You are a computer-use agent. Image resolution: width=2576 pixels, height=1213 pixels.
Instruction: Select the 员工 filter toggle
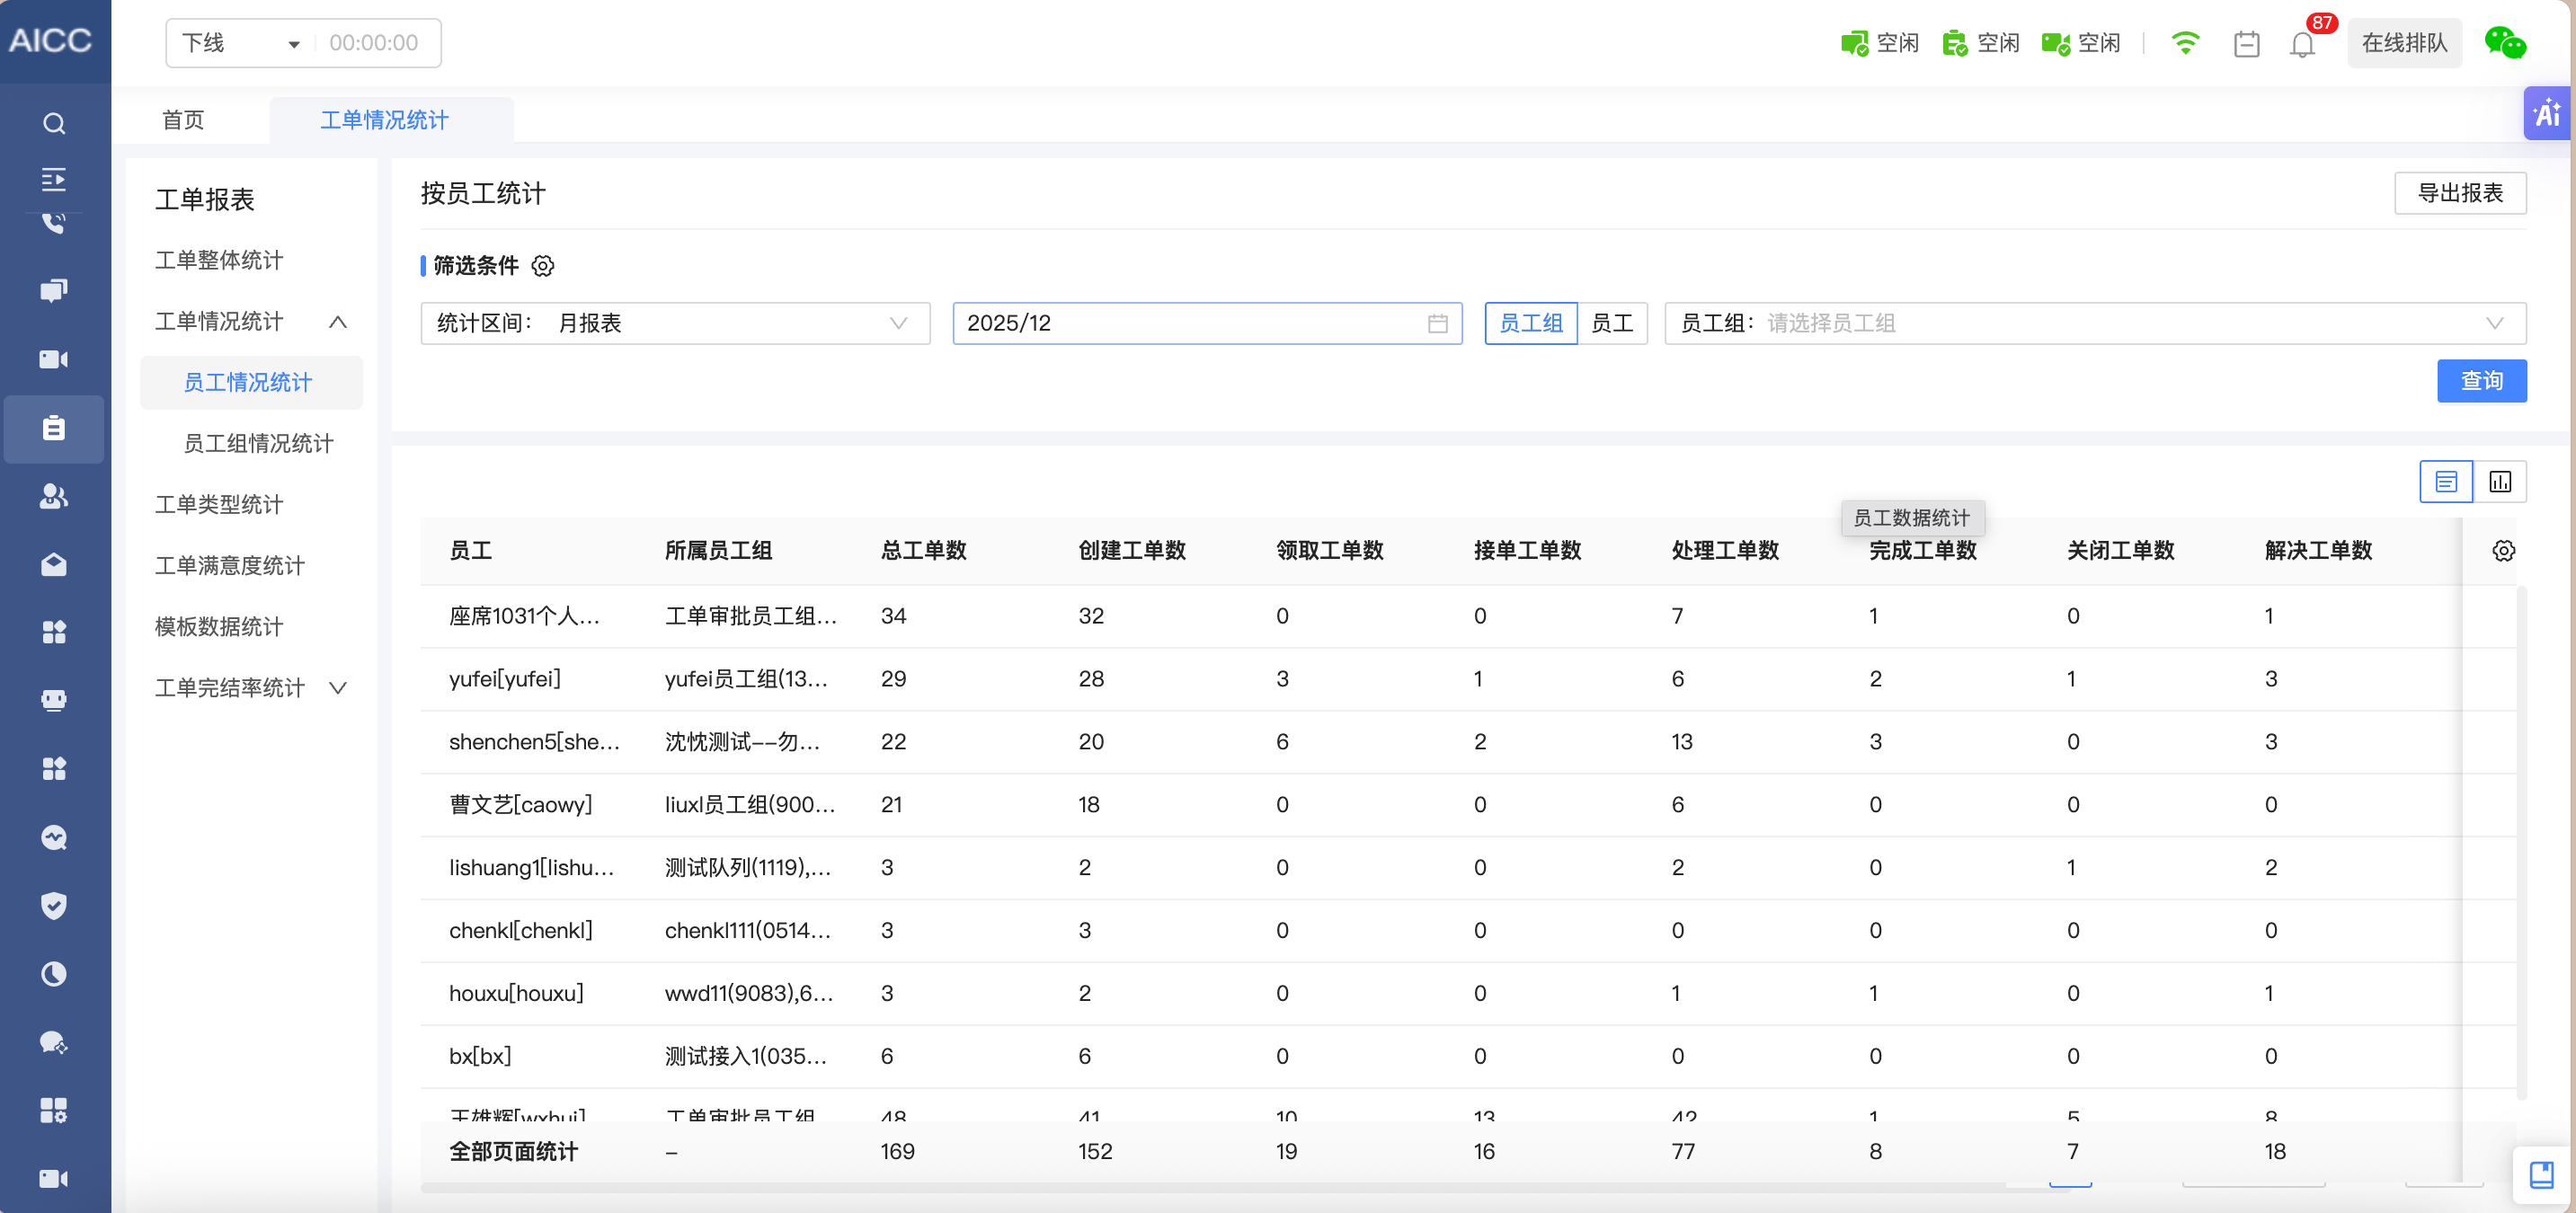(x=1611, y=323)
